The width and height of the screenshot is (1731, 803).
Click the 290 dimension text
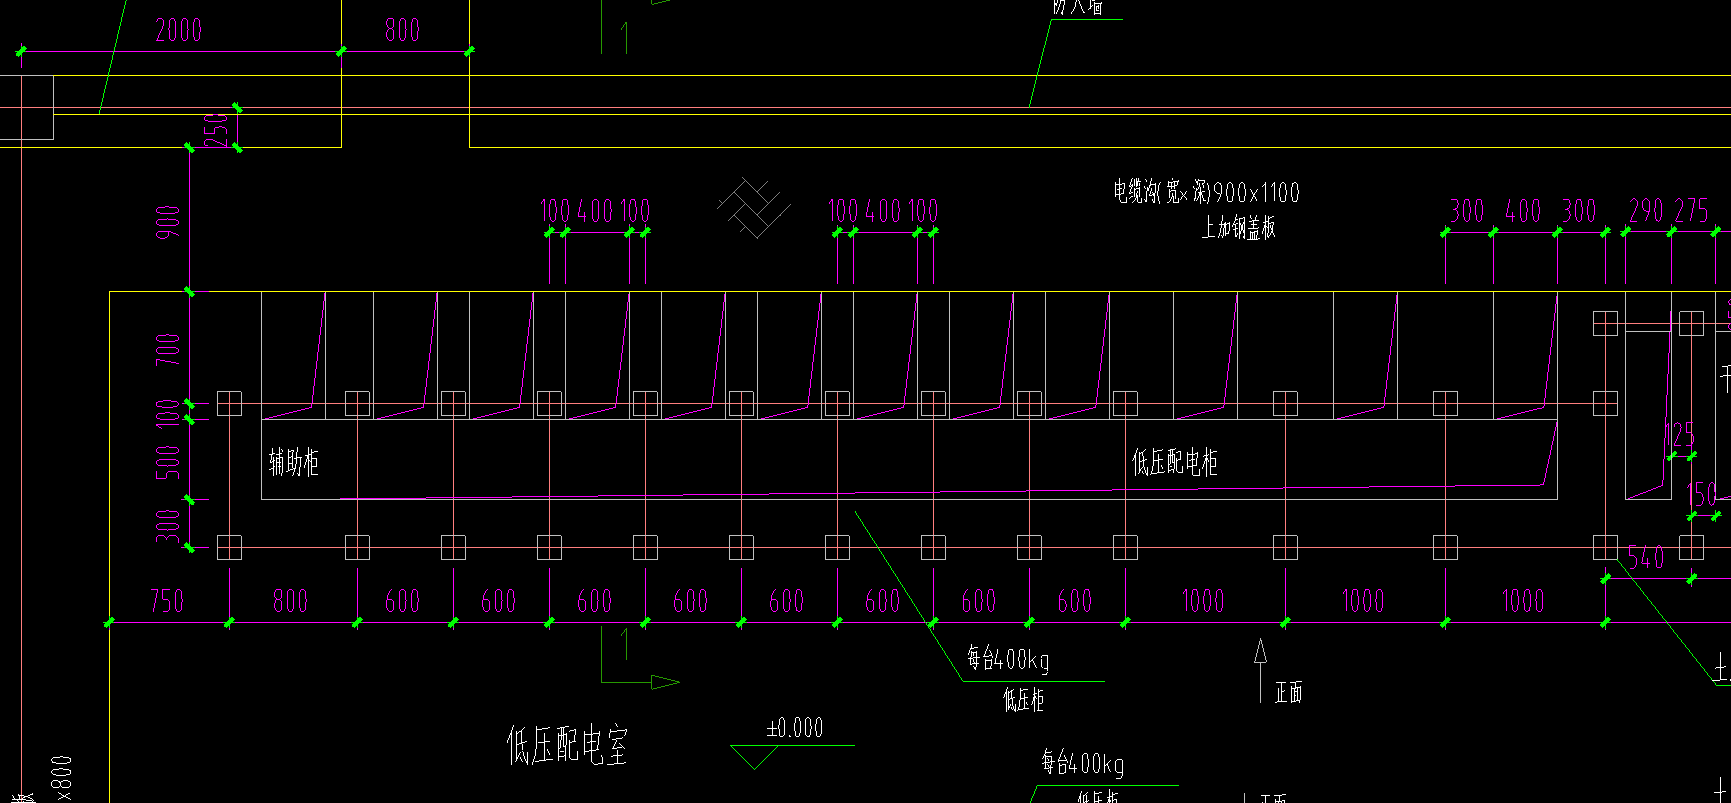(x=1646, y=211)
